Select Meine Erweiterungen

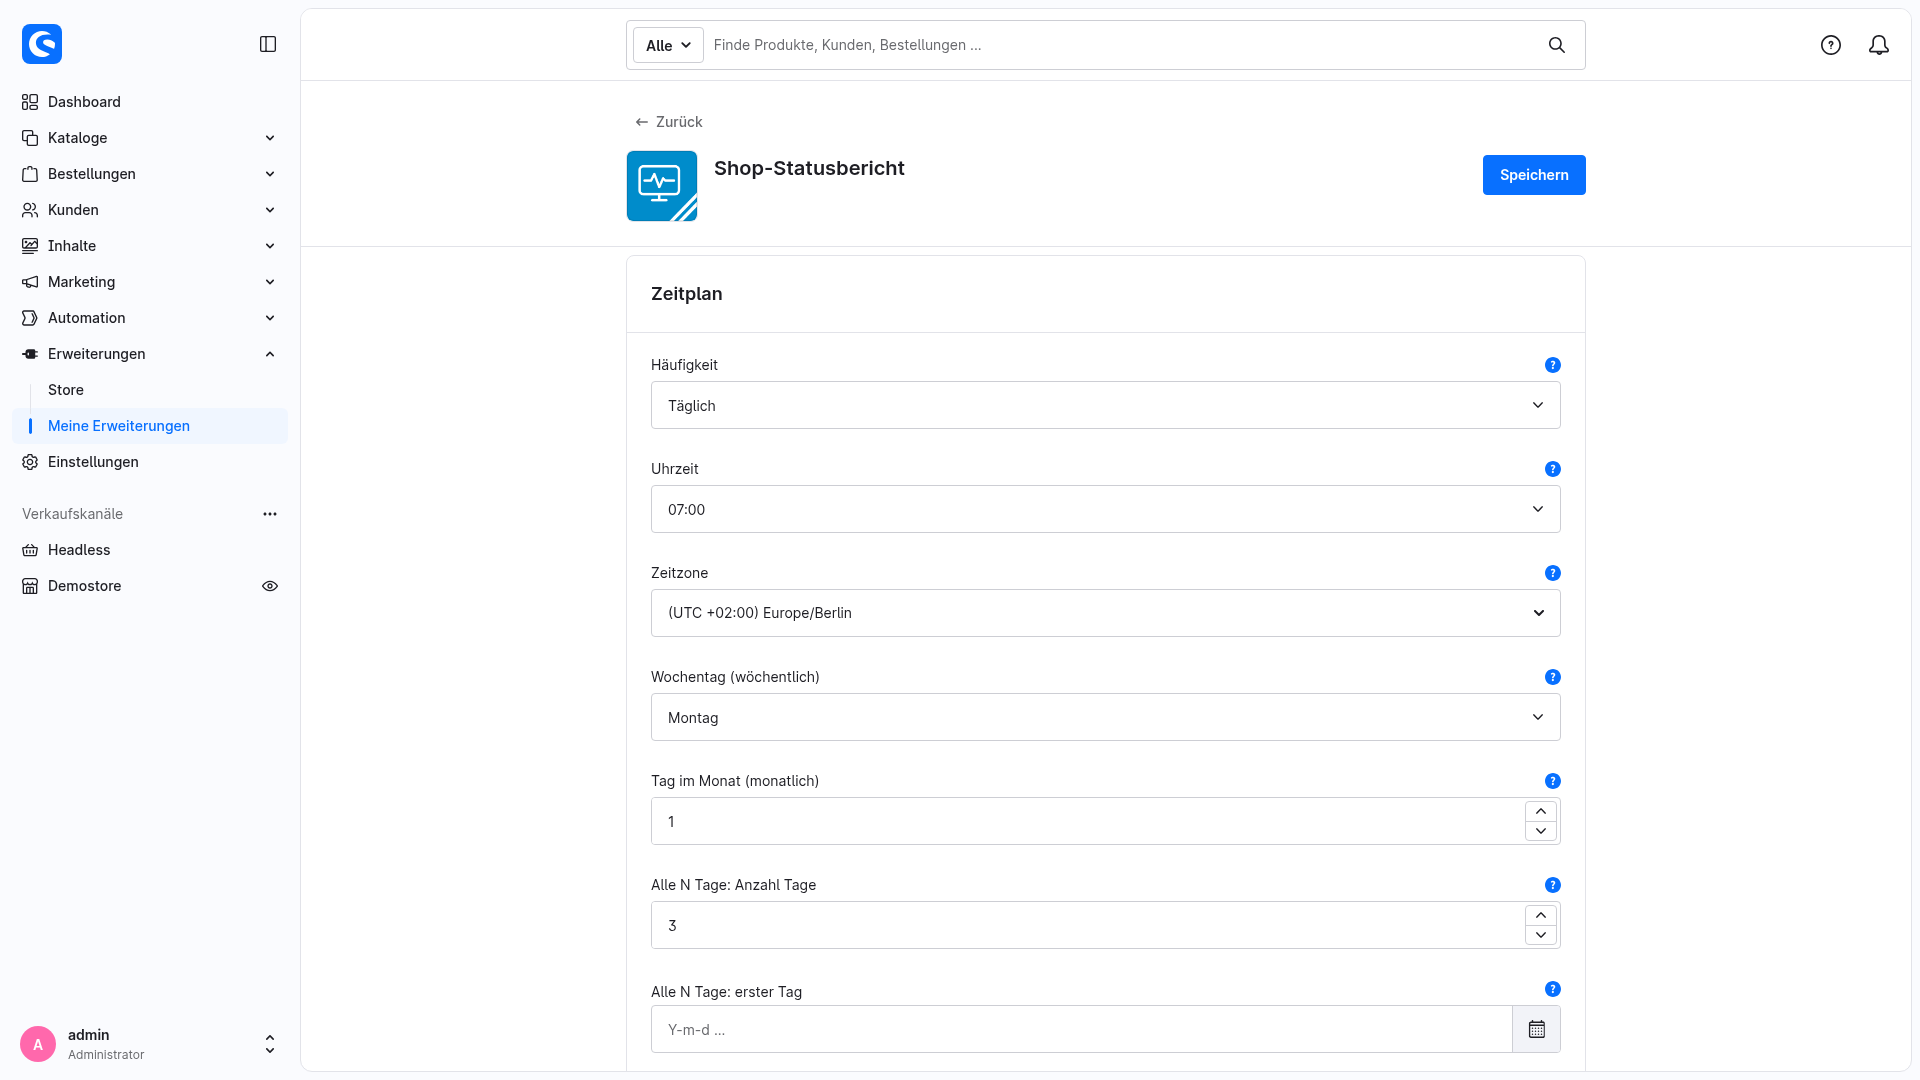click(150, 426)
